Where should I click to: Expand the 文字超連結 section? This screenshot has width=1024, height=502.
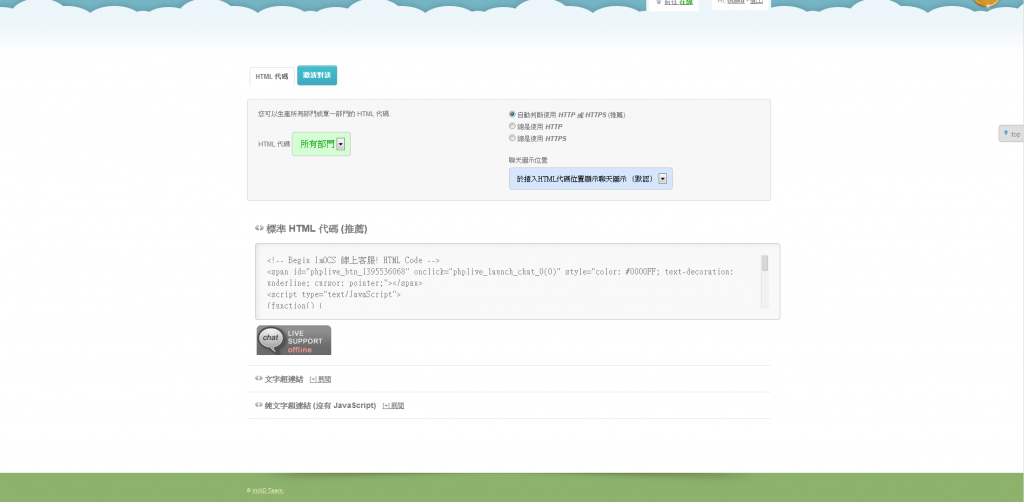coord(320,379)
